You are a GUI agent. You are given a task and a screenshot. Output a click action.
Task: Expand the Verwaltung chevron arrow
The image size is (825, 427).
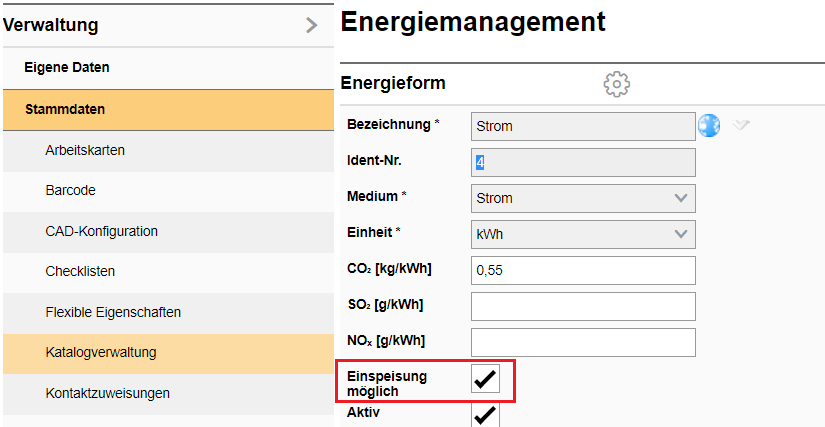coord(312,25)
